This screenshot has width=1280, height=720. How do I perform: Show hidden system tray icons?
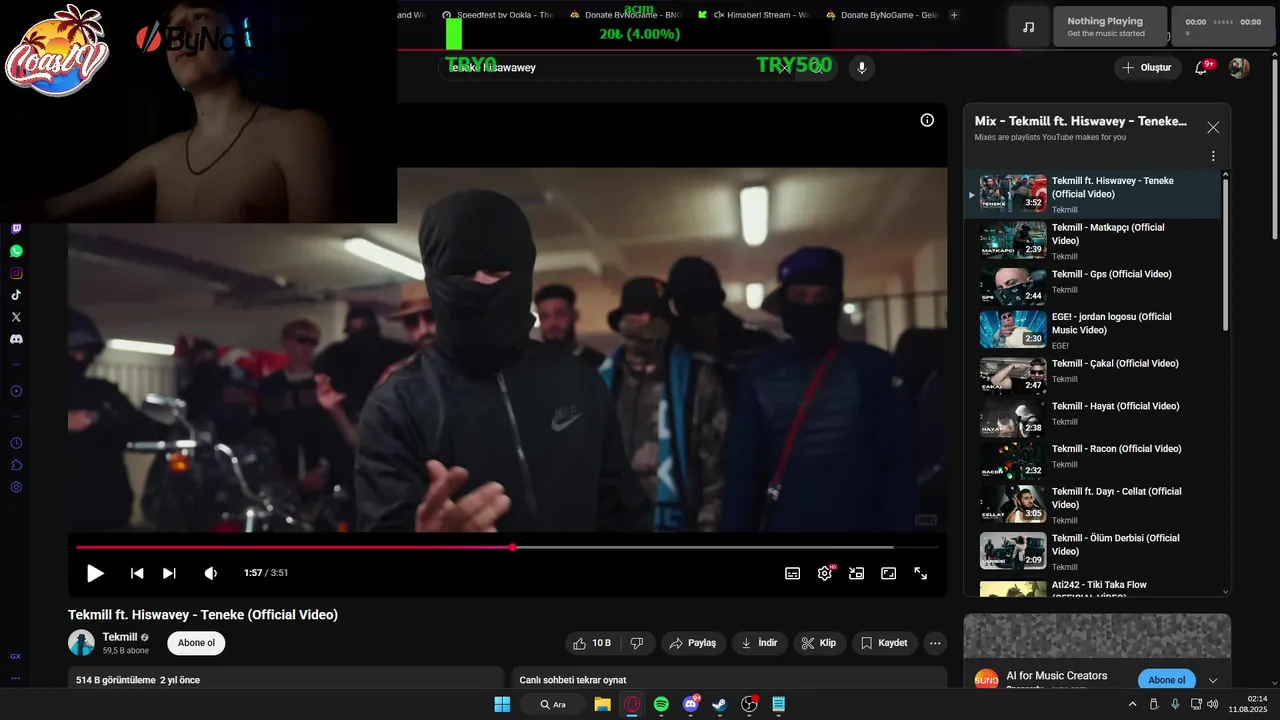[1132, 704]
